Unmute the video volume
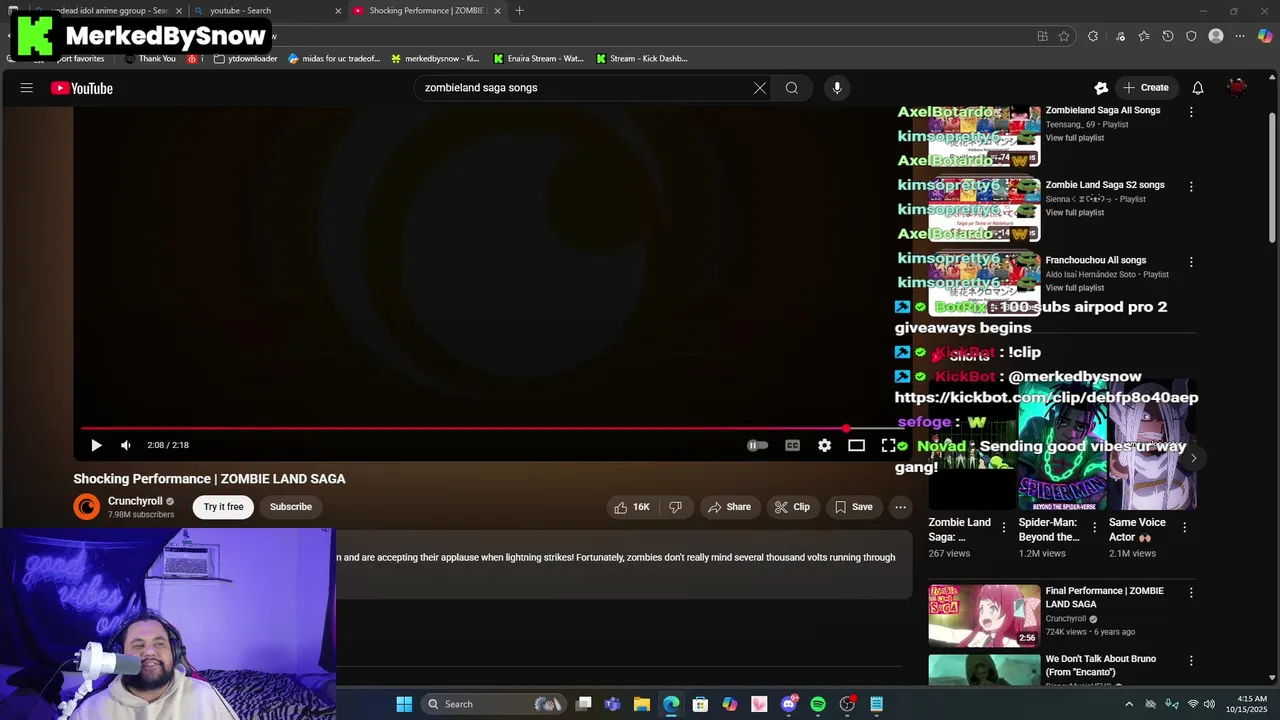Viewport: 1280px width, 720px height. (x=126, y=445)
